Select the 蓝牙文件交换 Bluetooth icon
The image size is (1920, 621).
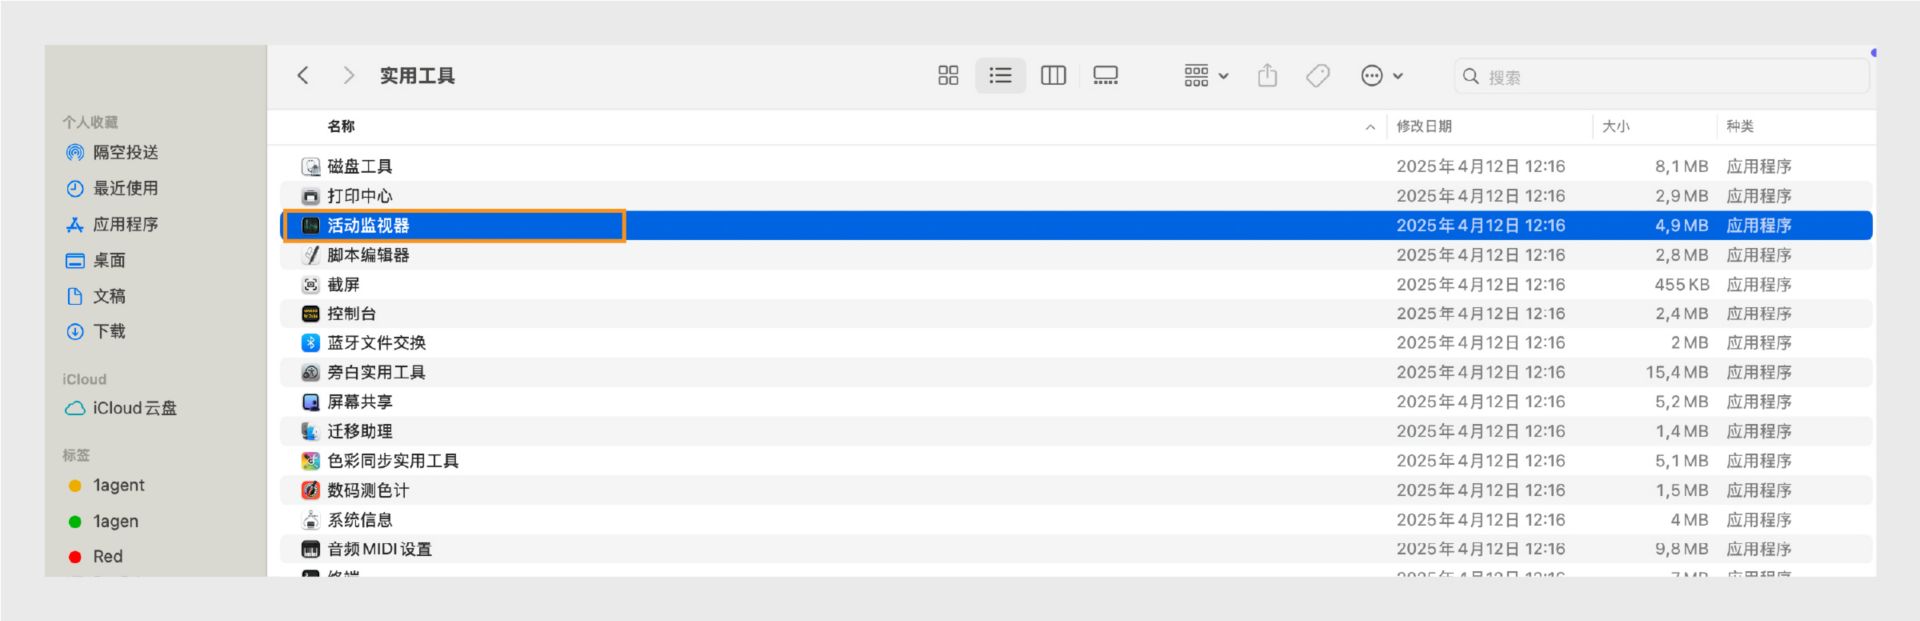click(x=311, y=343)
